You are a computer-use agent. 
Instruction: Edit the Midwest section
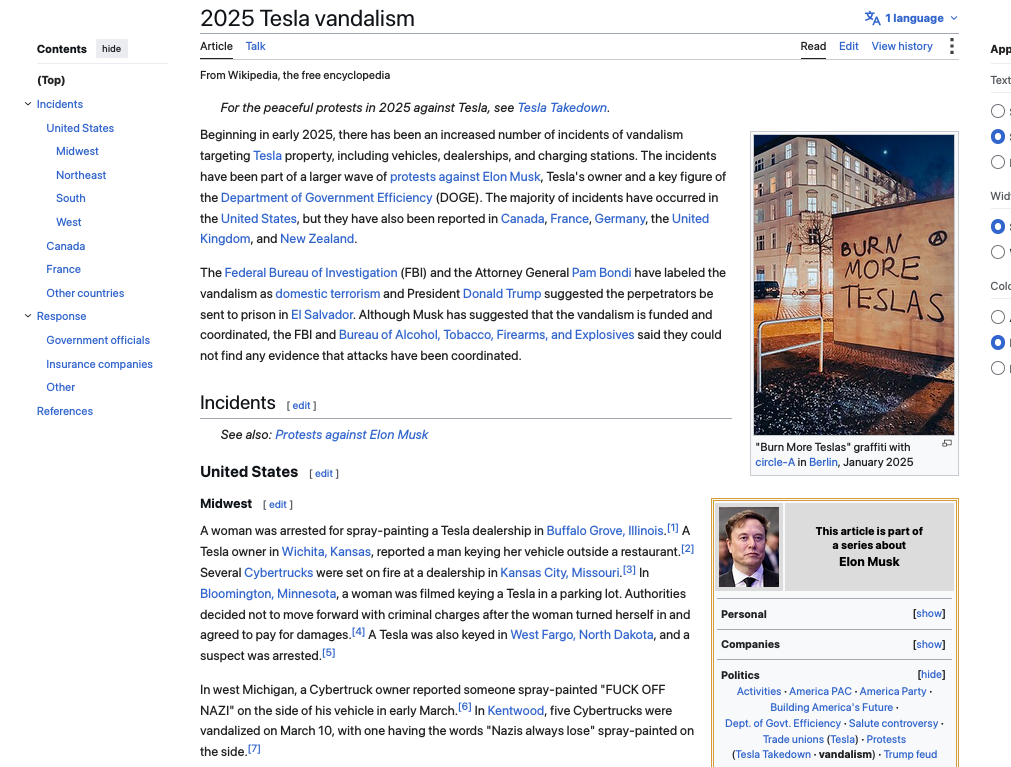278,505
